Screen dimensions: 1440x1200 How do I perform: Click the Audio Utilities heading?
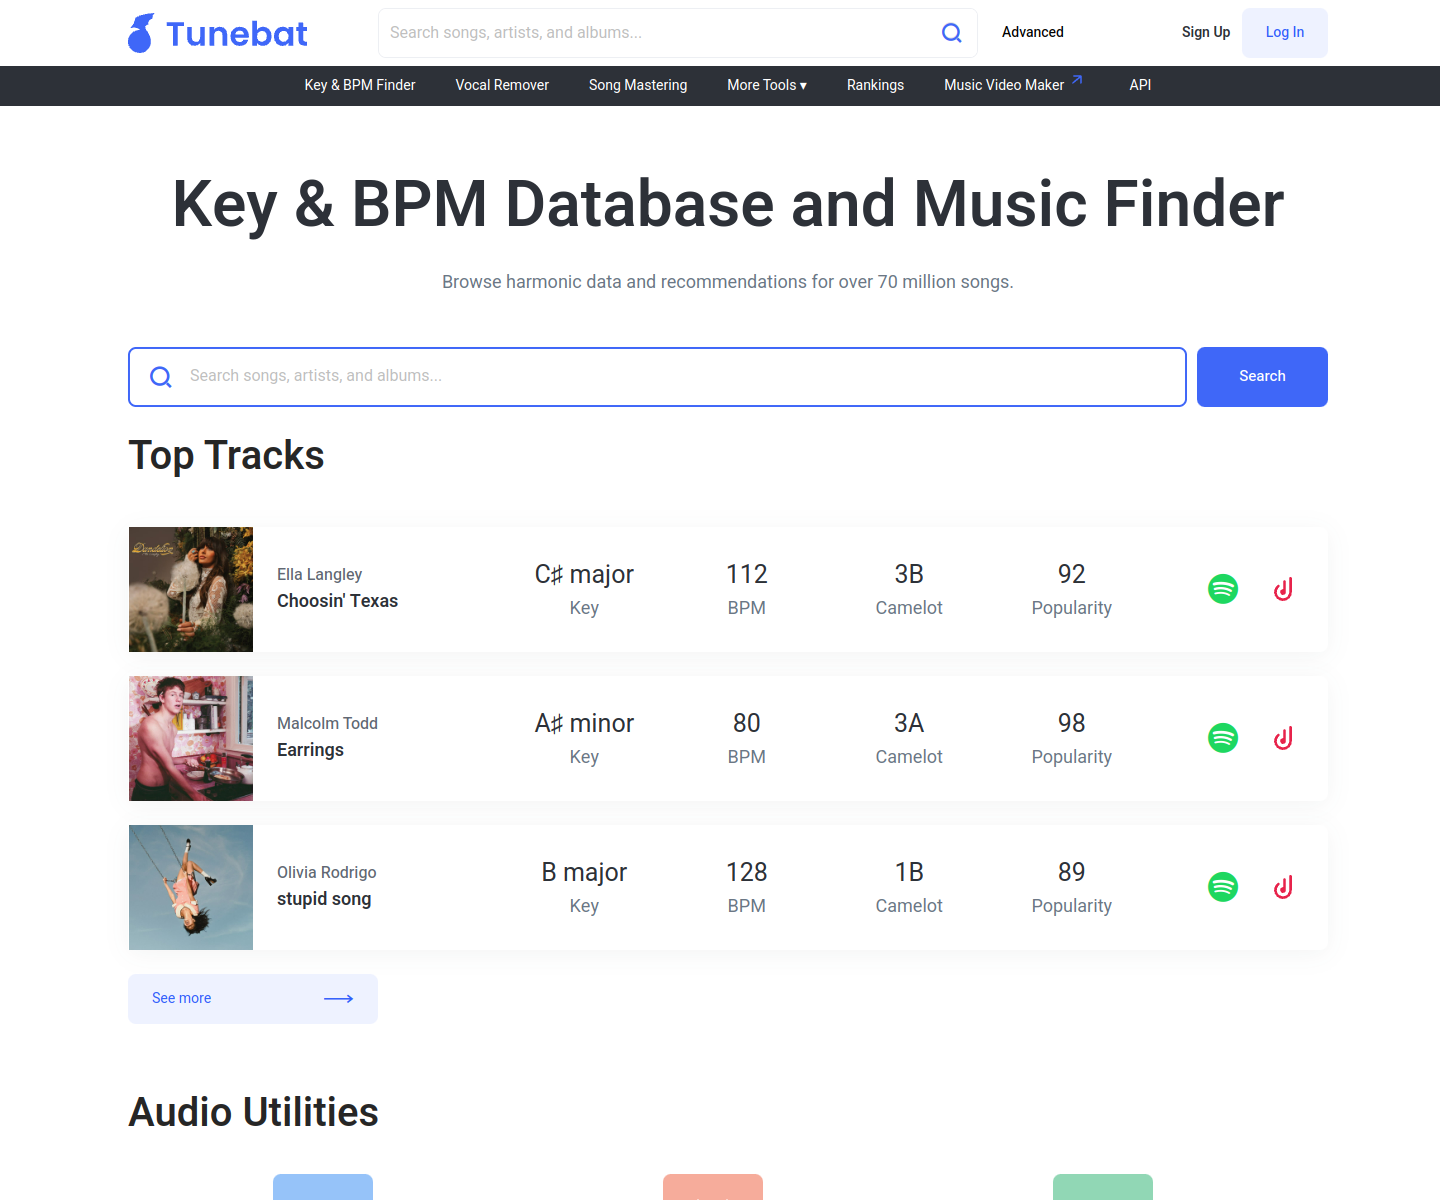point(253,1112)
